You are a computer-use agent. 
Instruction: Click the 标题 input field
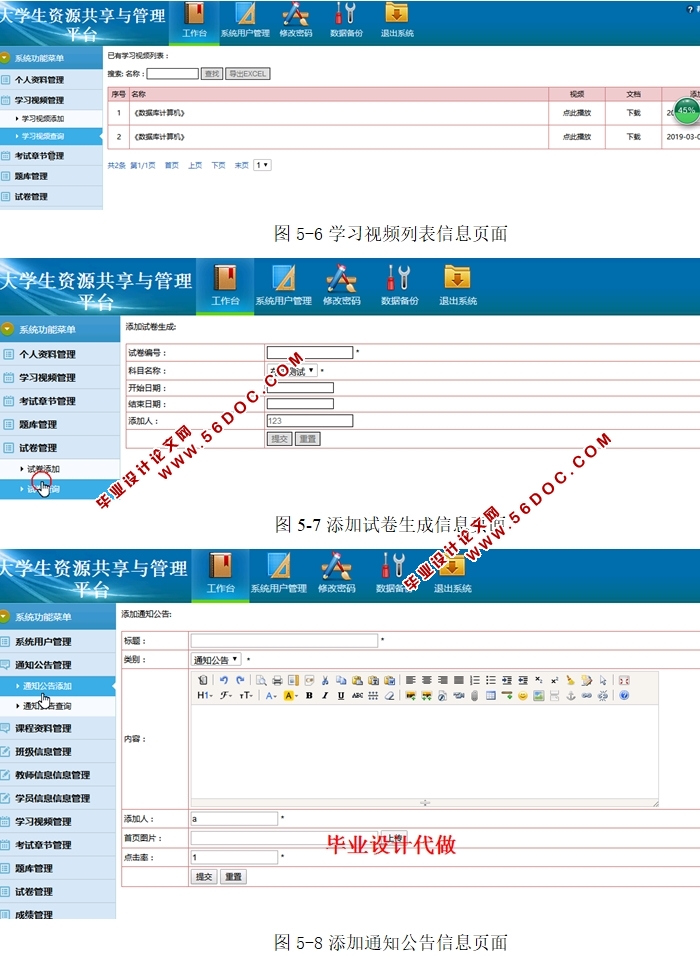point(284,640)
